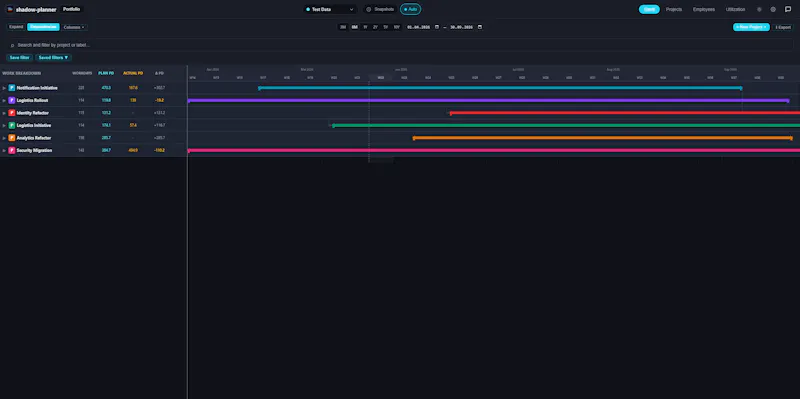Click the blue Notification Initiative Gantt bar
The height and width of the screenshot is (399, 800).
point(500,88)
